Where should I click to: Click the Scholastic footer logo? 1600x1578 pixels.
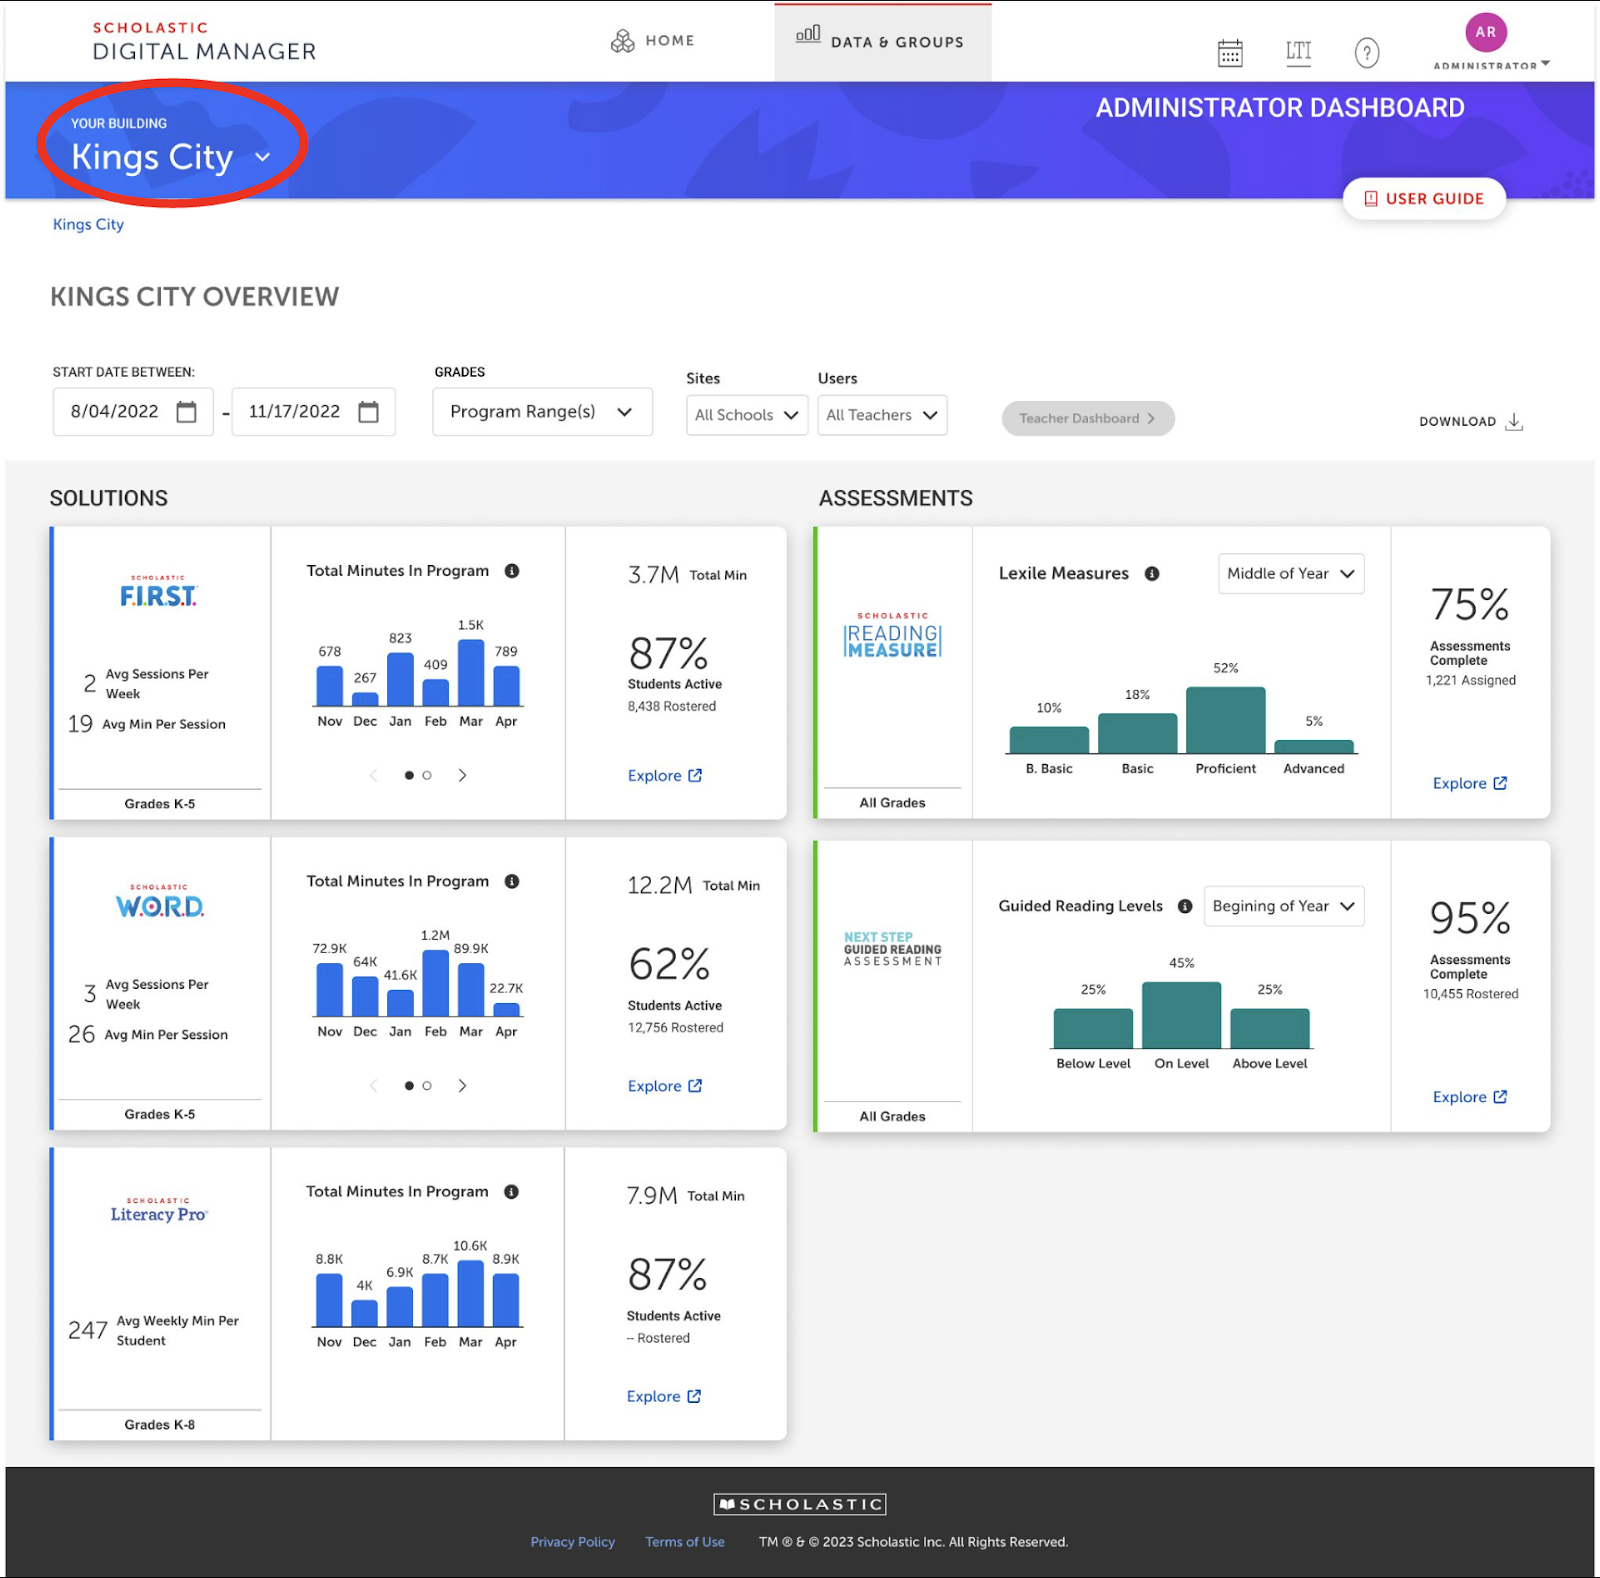800,1504
